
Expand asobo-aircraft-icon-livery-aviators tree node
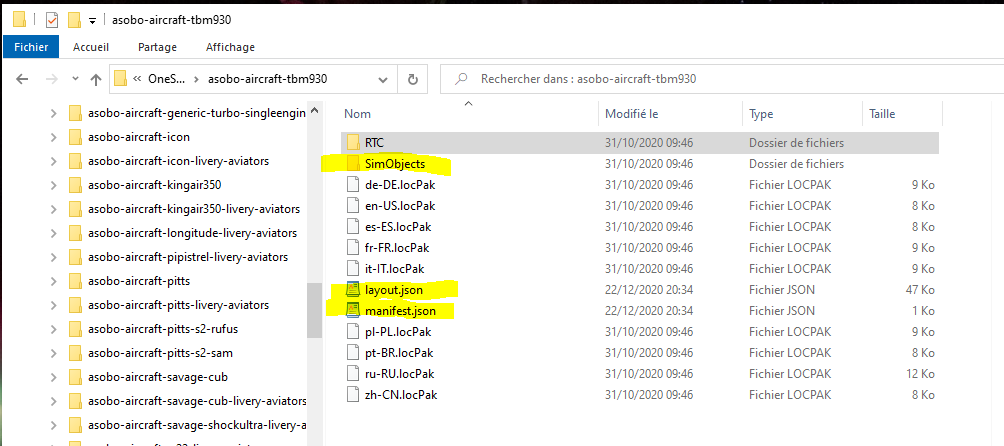54,161
